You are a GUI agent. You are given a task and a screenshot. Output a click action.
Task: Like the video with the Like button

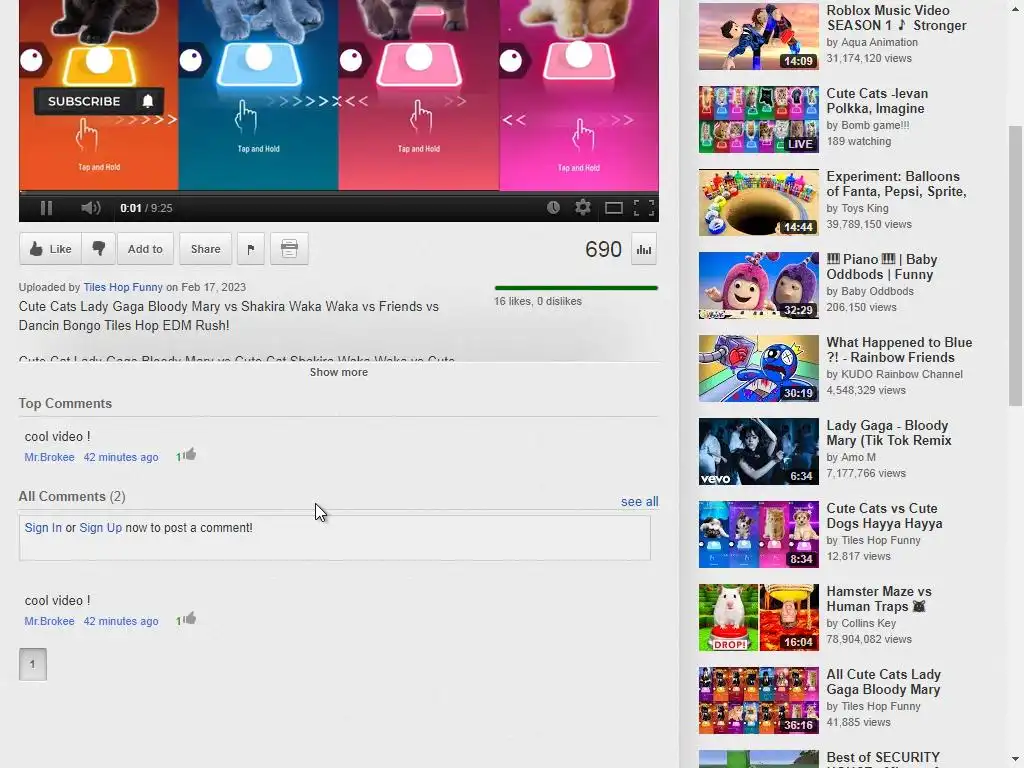tap(50, 249)
